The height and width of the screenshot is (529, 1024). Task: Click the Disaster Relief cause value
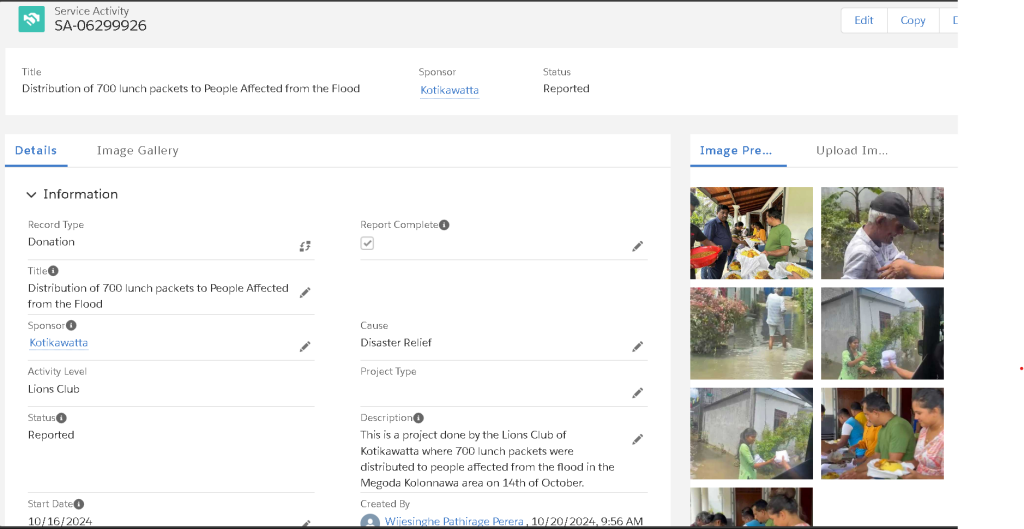[x=396, y=343]
